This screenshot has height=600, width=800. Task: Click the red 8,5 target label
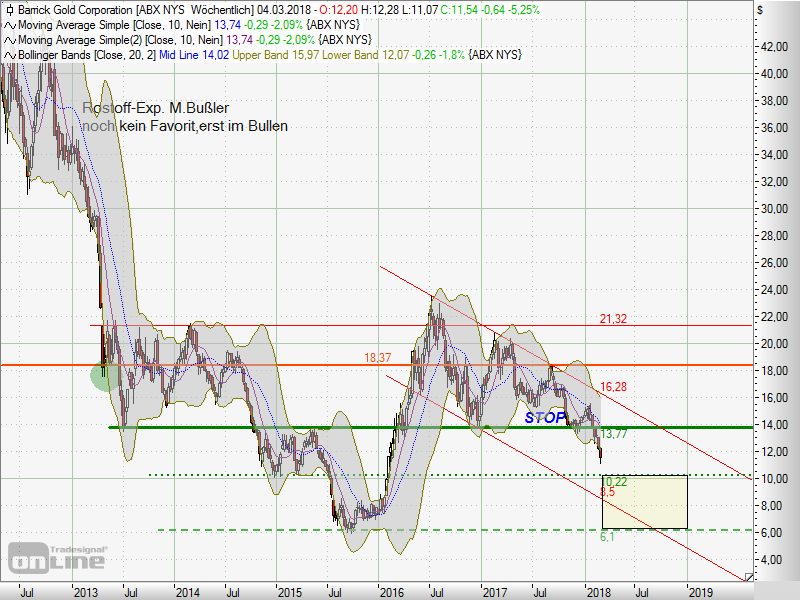(608, 492)
